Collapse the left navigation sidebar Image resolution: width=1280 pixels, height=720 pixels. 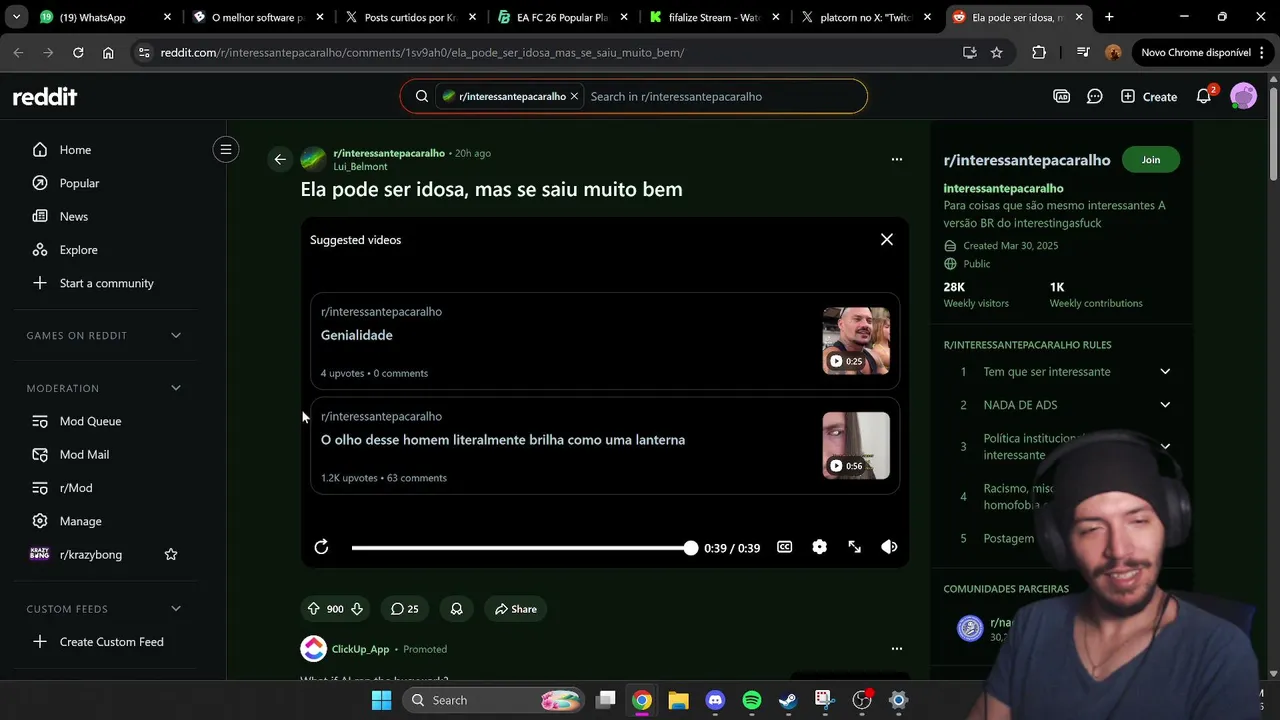(226, 150)
